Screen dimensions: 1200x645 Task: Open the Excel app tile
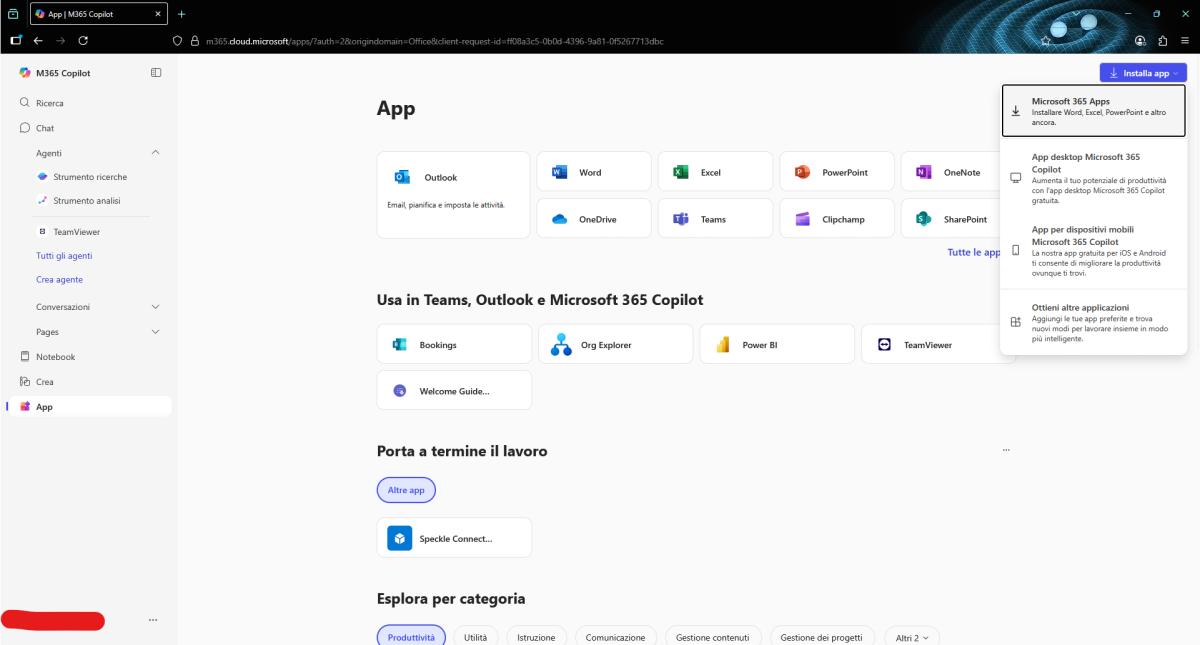[716, 172]
